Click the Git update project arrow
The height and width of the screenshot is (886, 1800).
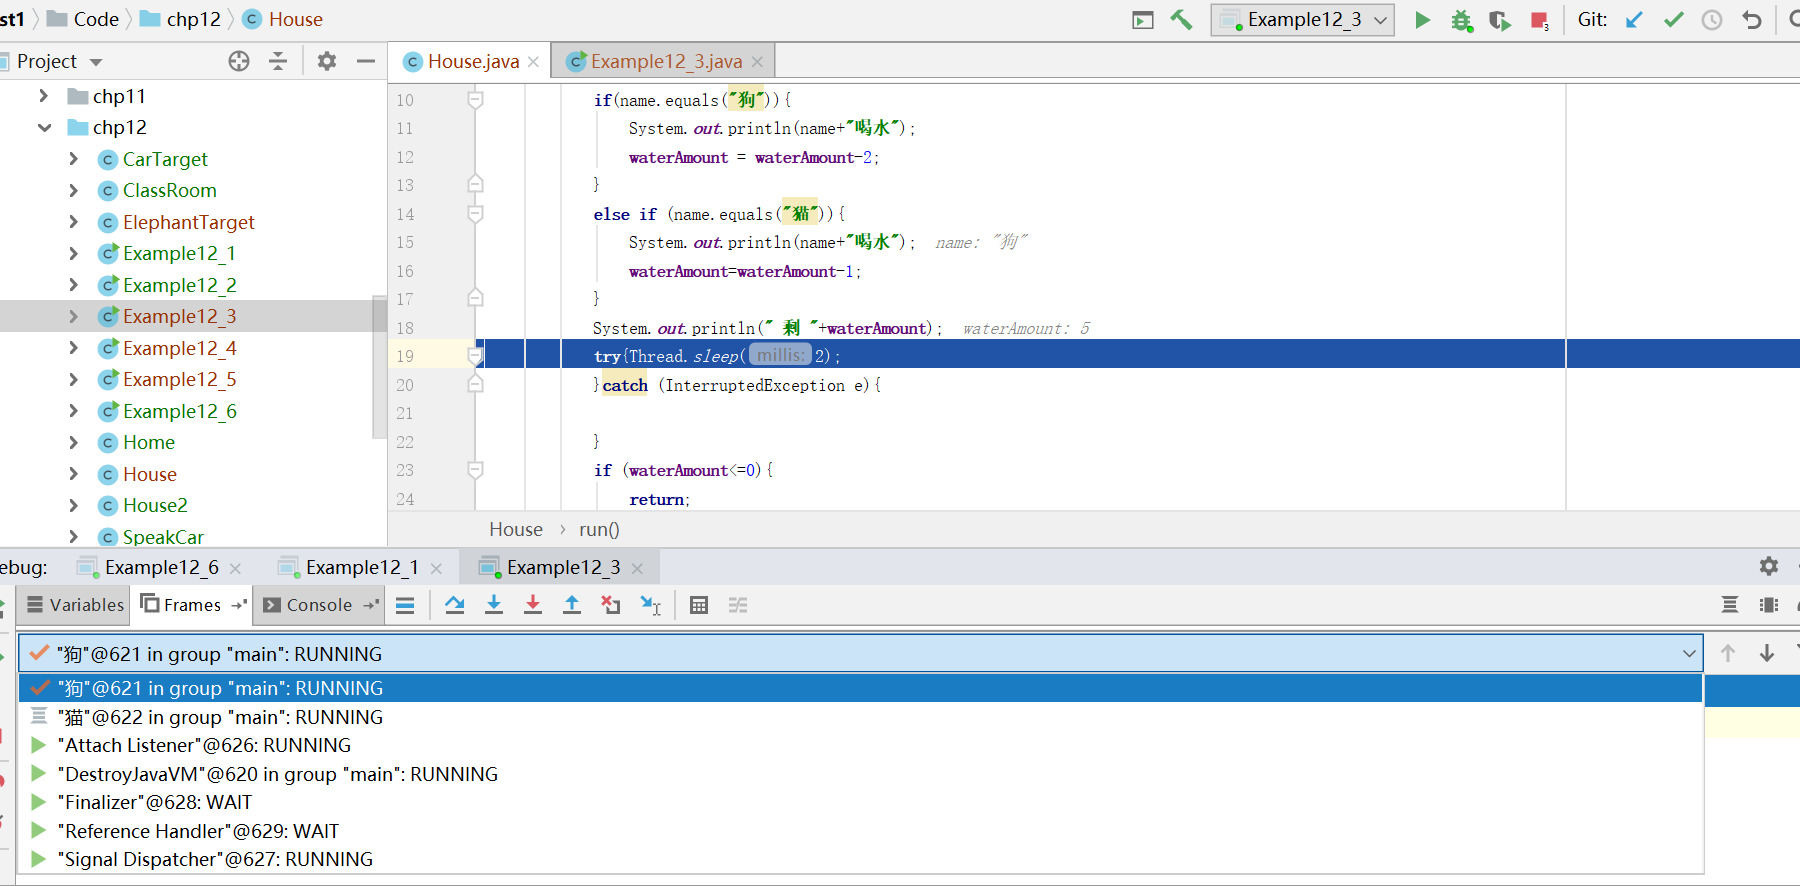[1634, 20]
